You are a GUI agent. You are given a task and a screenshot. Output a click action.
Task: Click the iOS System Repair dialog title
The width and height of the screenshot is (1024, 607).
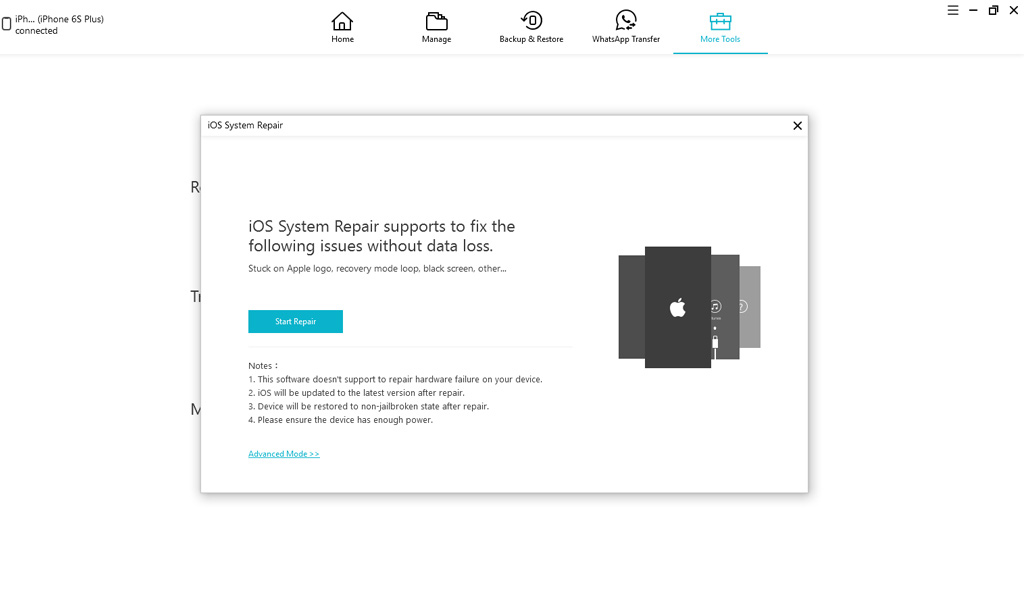pos(245,125)
